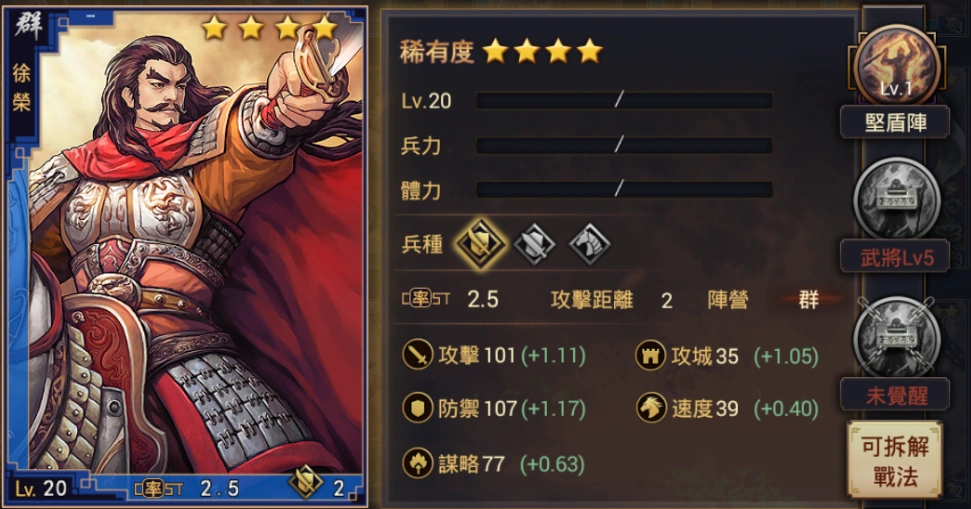
Task: Click the 堅盾陣 skill label
Action: coord(895,123)
